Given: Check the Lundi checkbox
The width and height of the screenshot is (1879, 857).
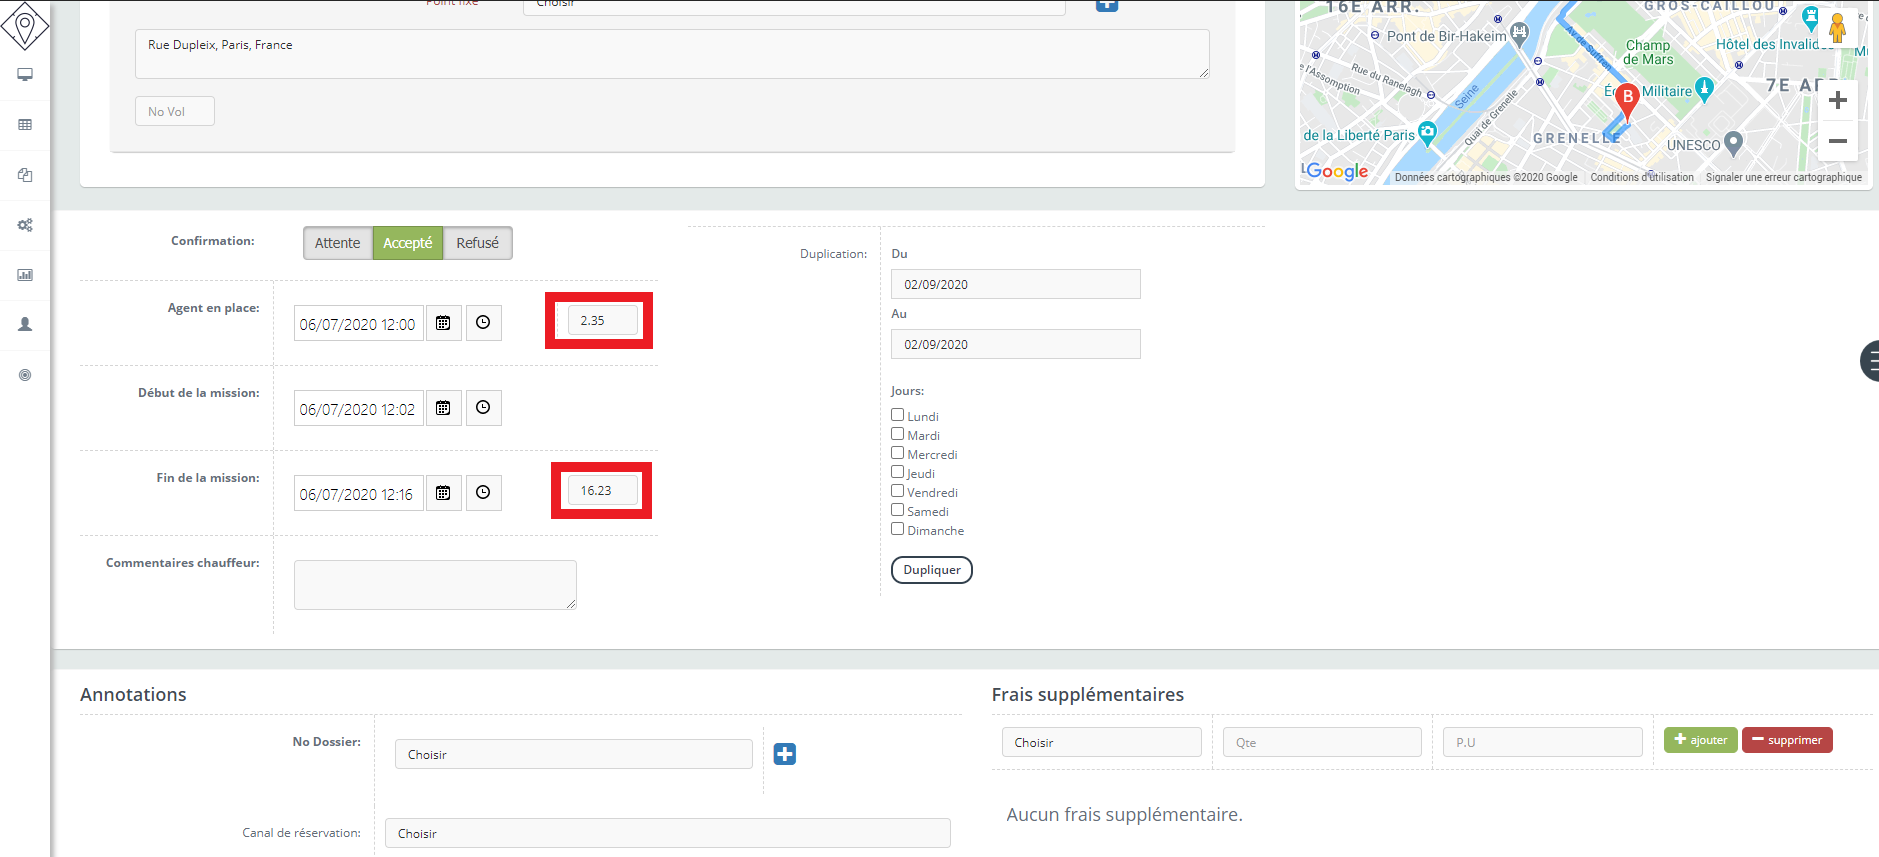Looking at the screenshot, I should pos(898,415).
